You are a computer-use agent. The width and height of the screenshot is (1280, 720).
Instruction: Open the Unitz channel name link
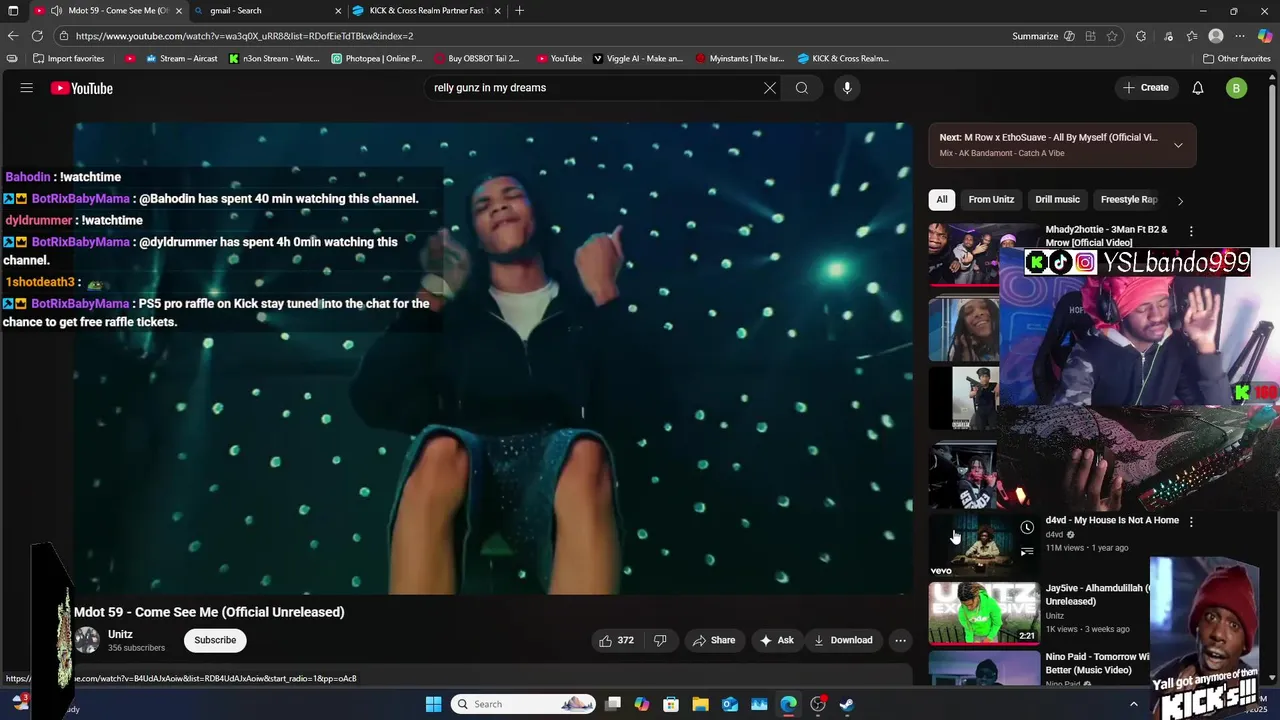point(120,634)
